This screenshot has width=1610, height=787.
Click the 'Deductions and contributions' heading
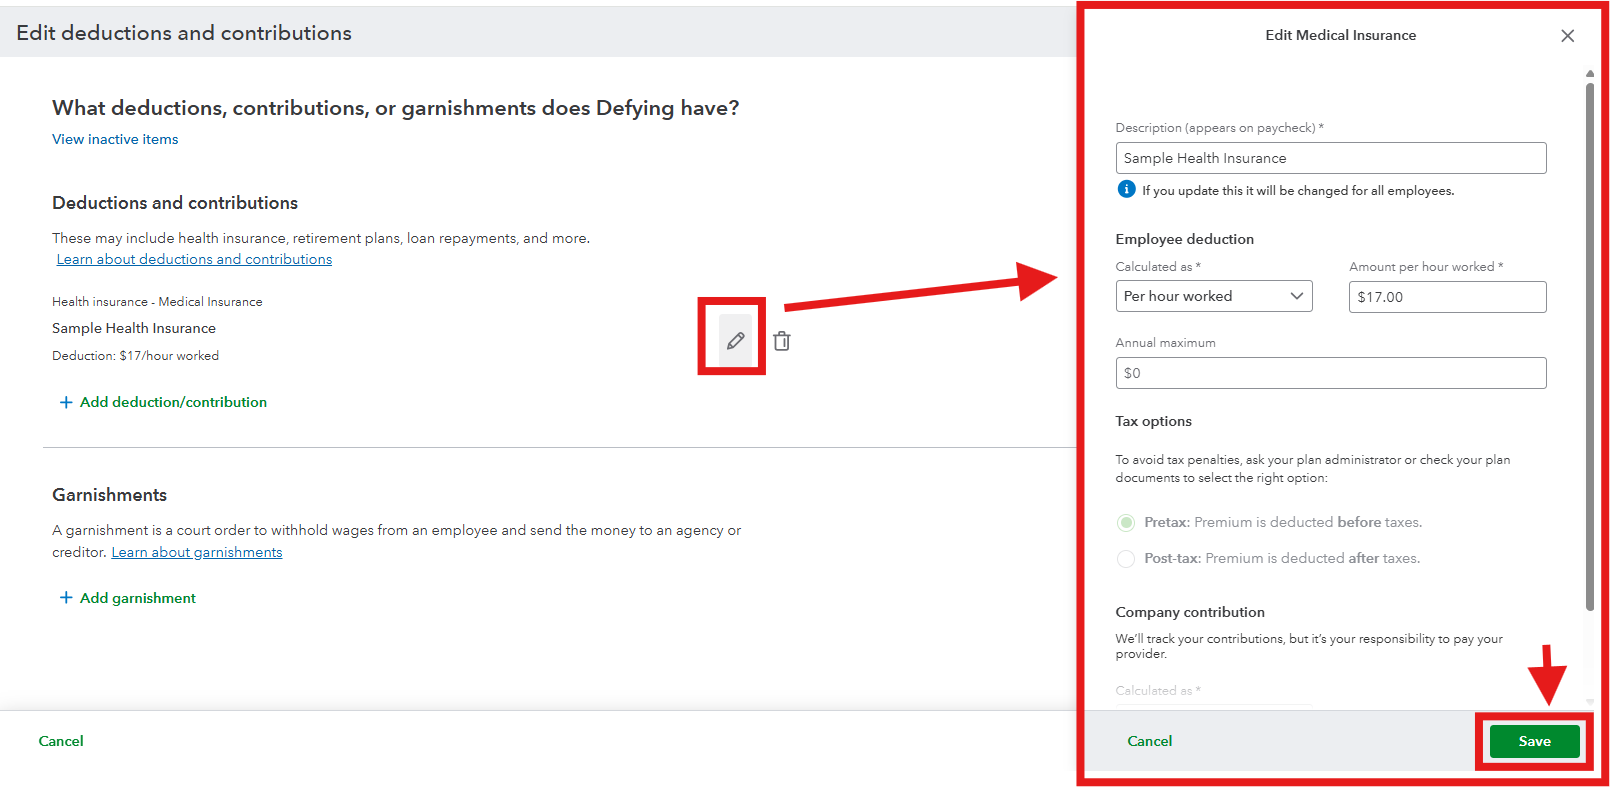pos(175,203)
